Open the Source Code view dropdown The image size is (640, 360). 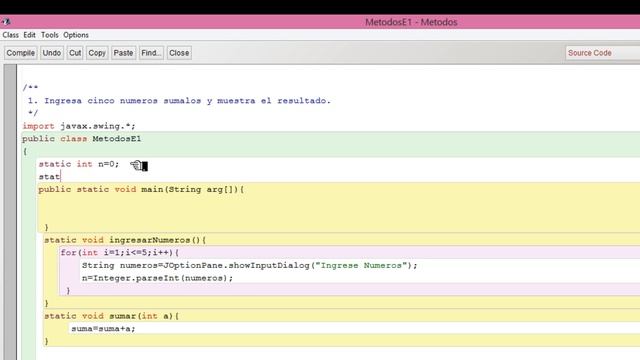coord(602,53)
